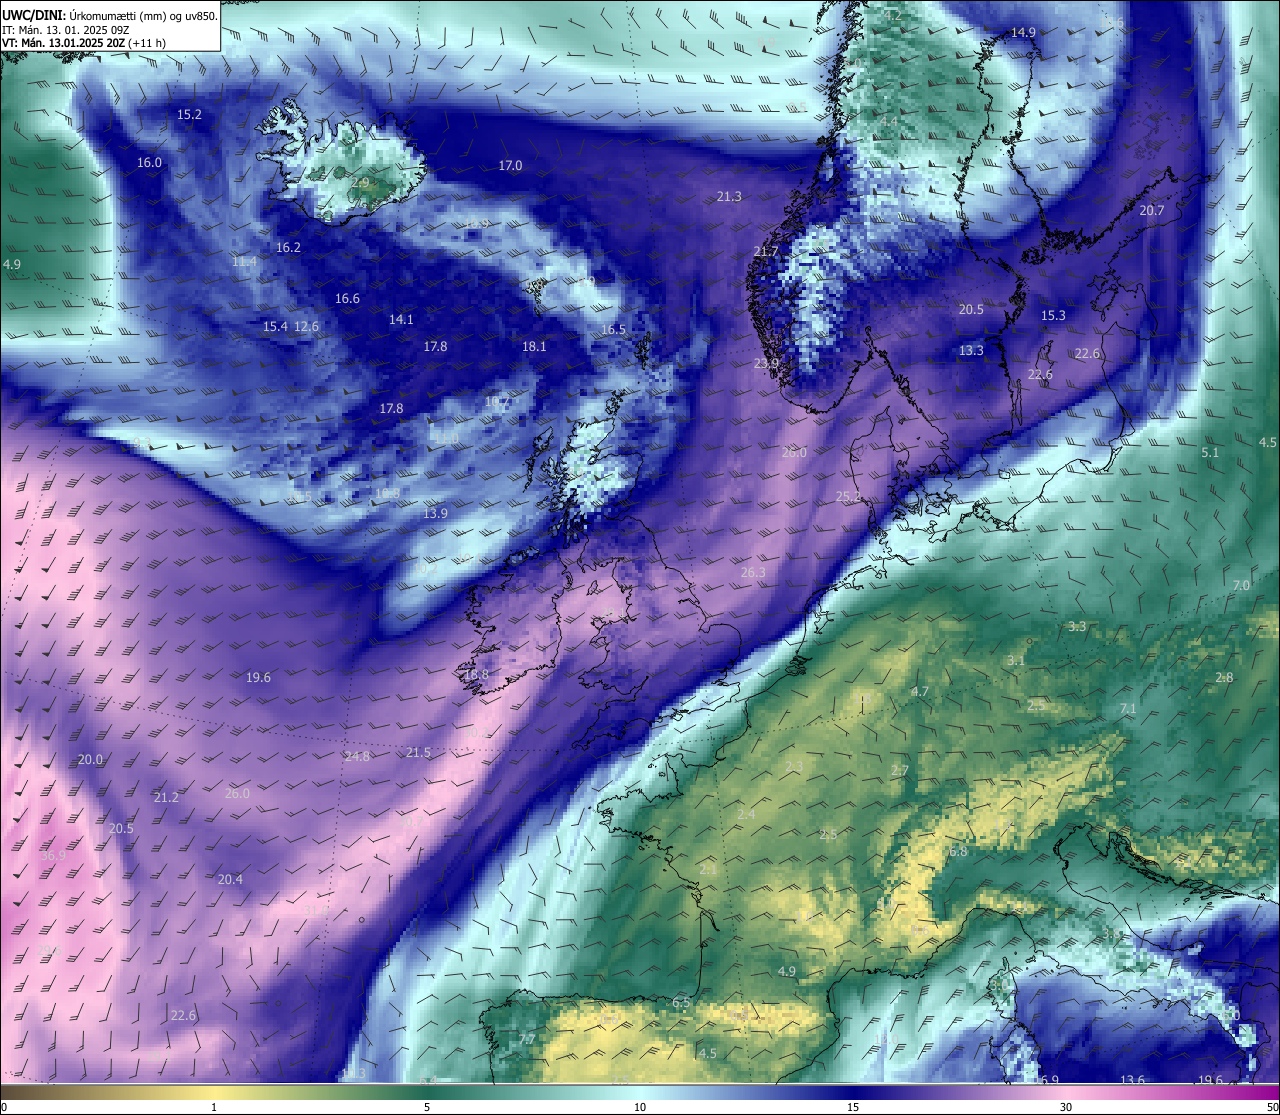Click the 5 tick label on the color scale

point(427,1107)
